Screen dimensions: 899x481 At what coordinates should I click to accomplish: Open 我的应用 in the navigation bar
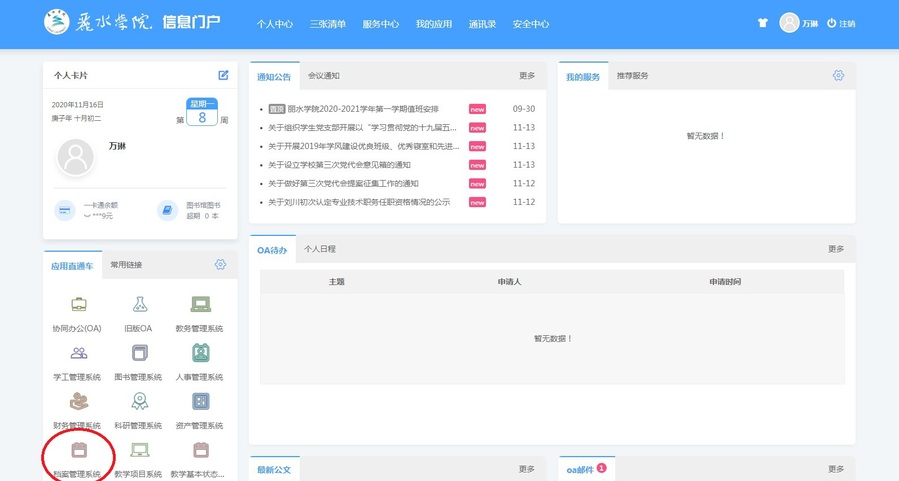pos(433,24)
